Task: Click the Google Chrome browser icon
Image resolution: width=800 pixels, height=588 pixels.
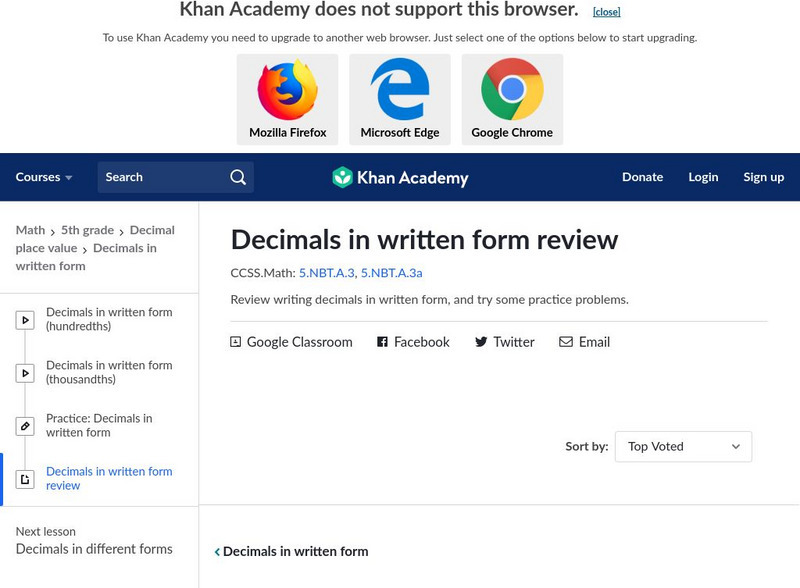Action: [512, 90]
